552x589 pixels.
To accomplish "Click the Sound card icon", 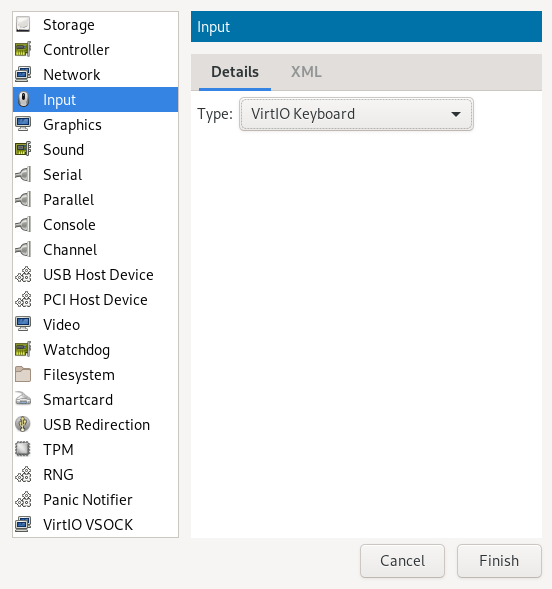I will 23,150.
